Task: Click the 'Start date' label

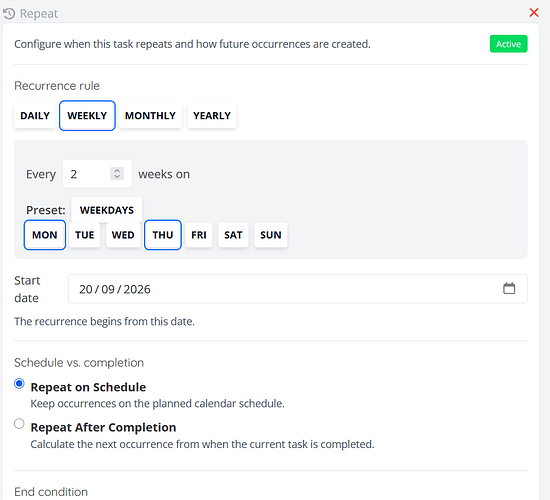Action: (x=27, y=289)
